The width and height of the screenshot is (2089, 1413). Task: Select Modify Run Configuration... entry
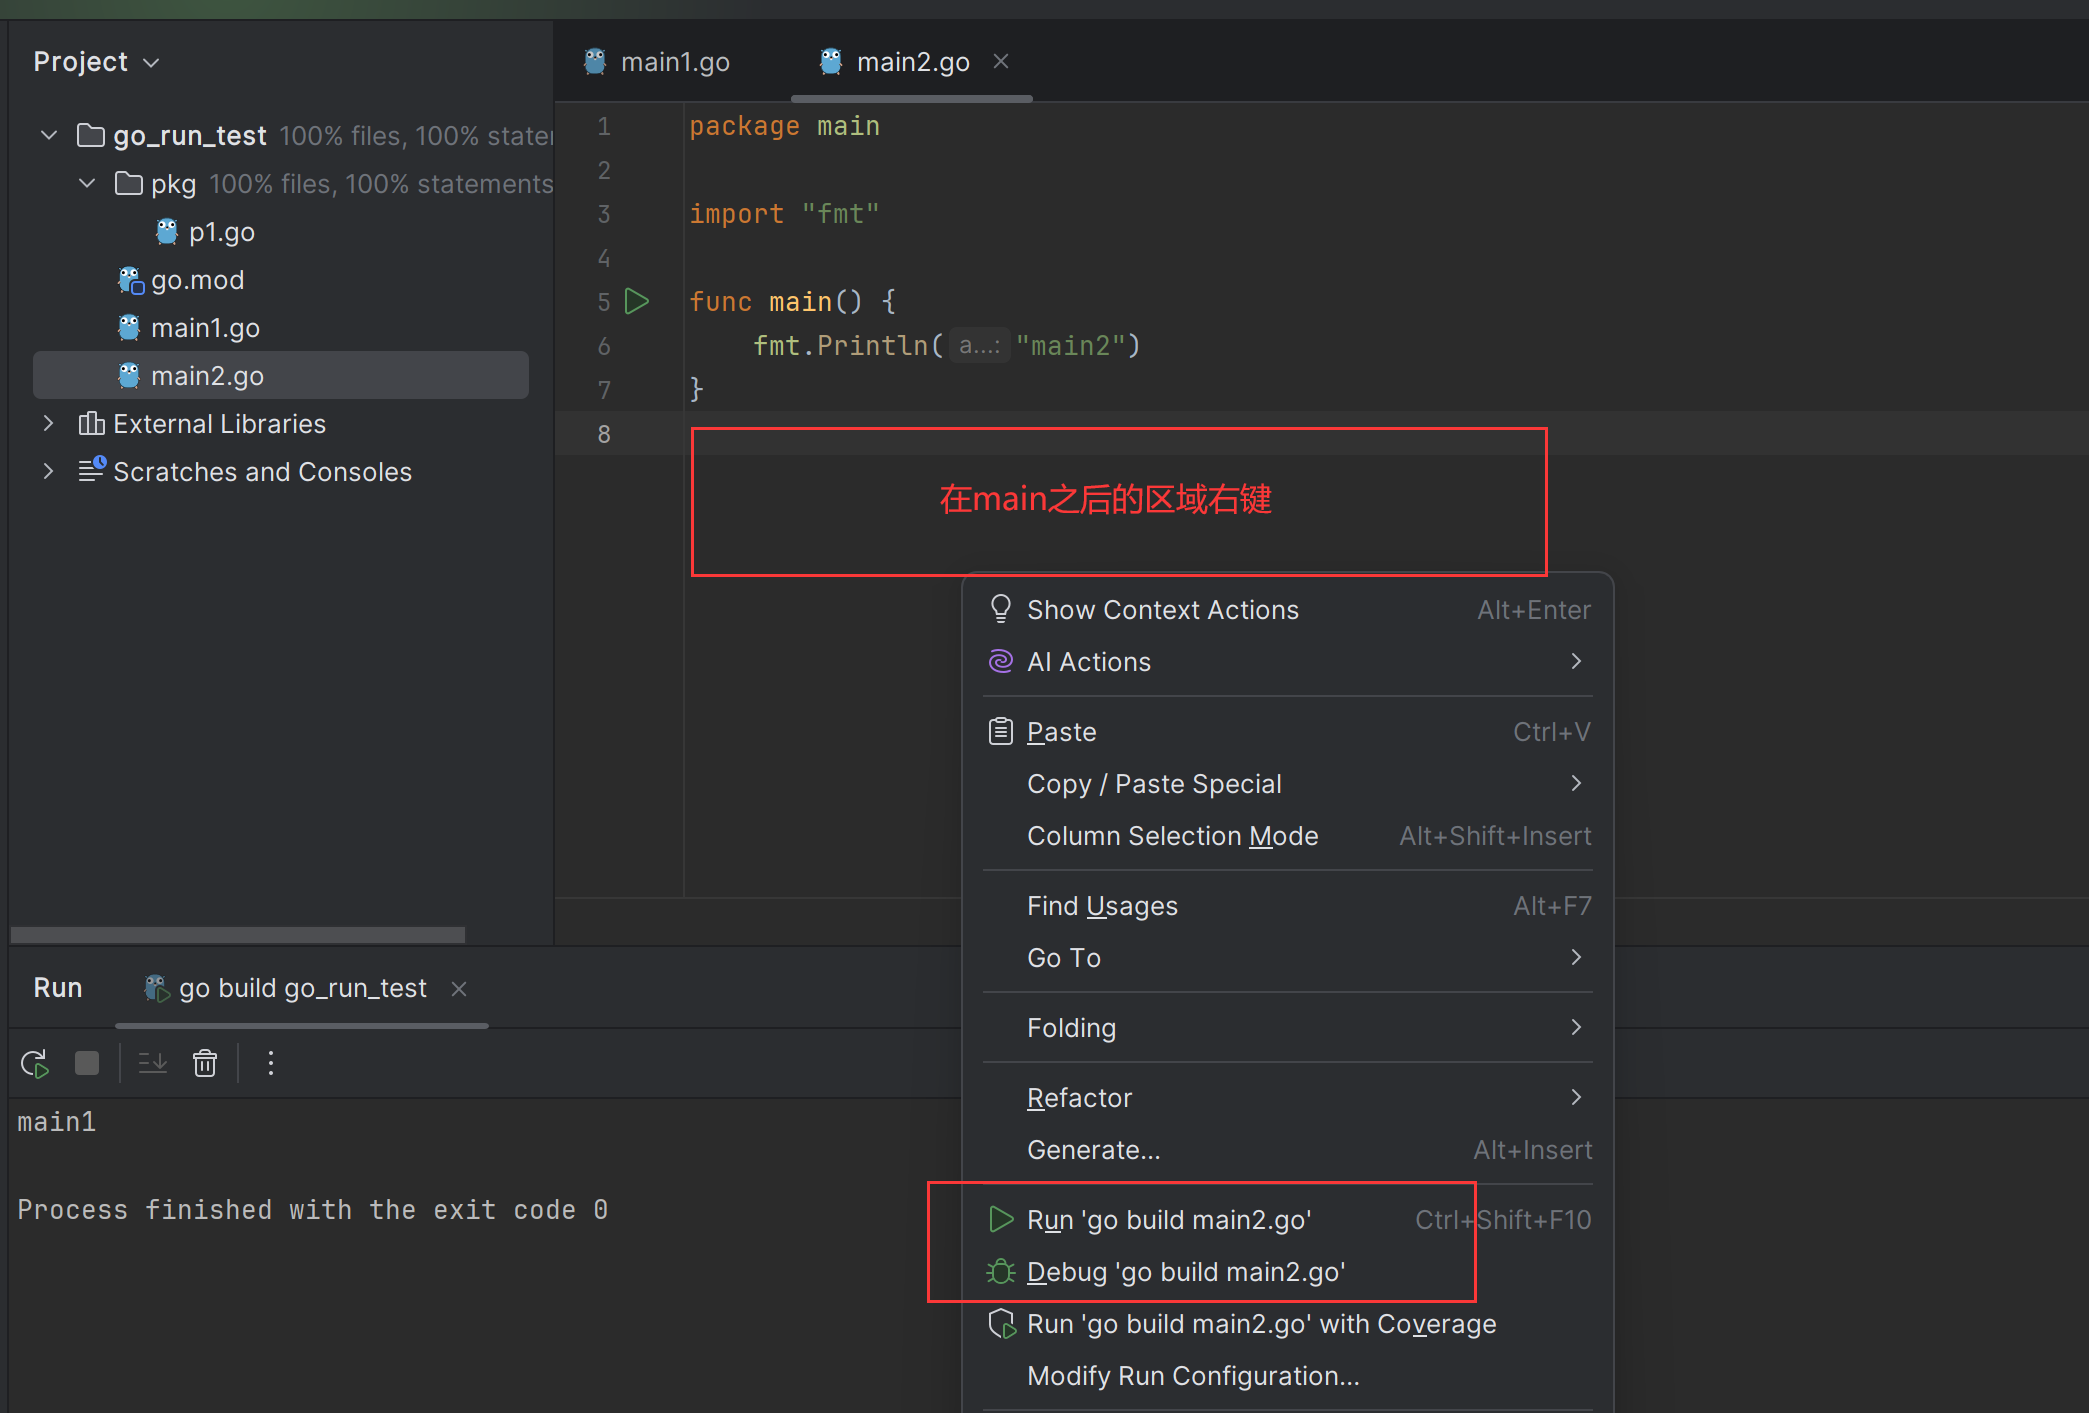pyautogui.click(x=1193, y=1376)
